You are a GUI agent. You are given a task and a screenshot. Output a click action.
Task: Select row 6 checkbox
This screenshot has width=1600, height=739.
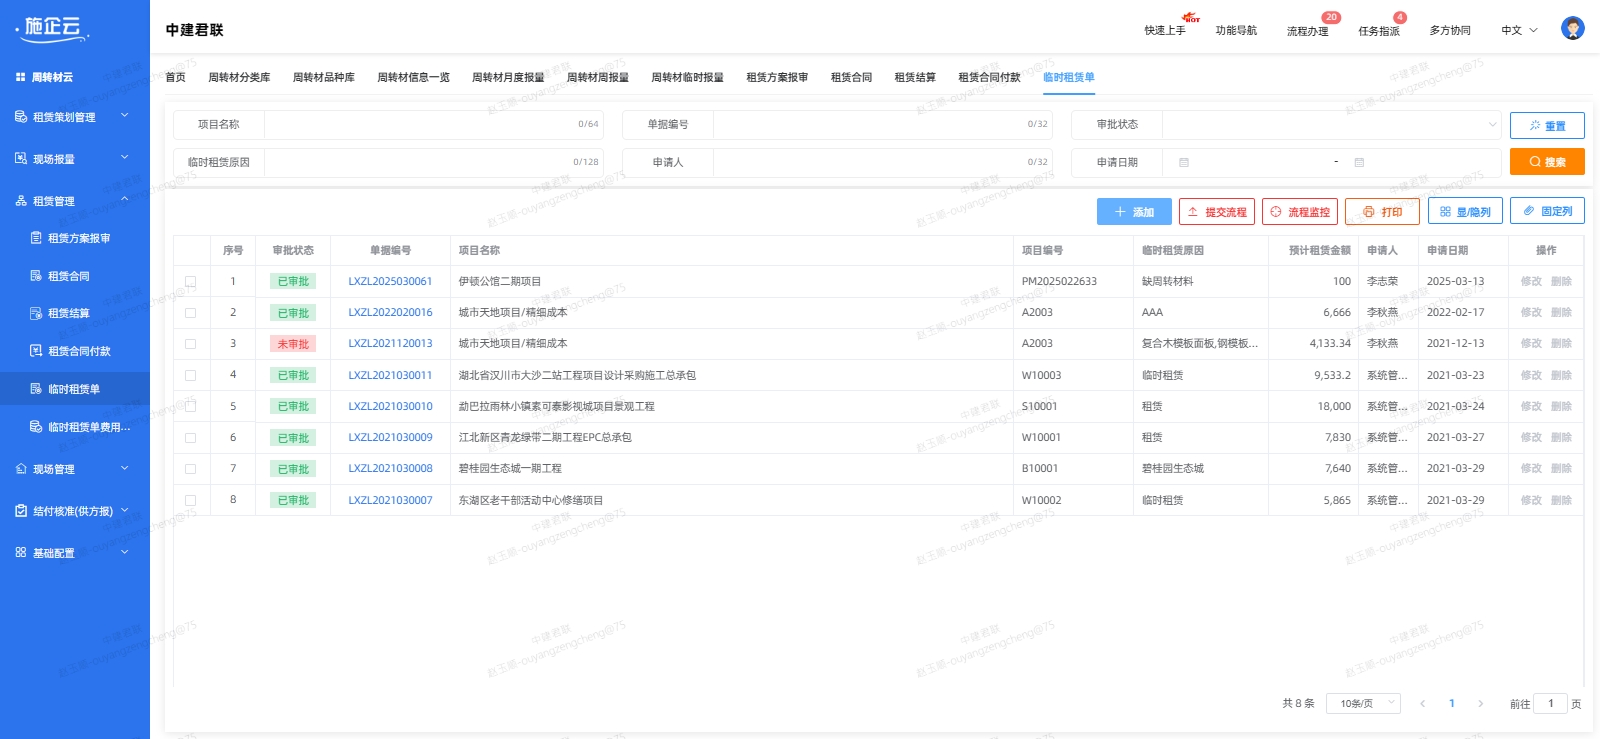point(190,438)
